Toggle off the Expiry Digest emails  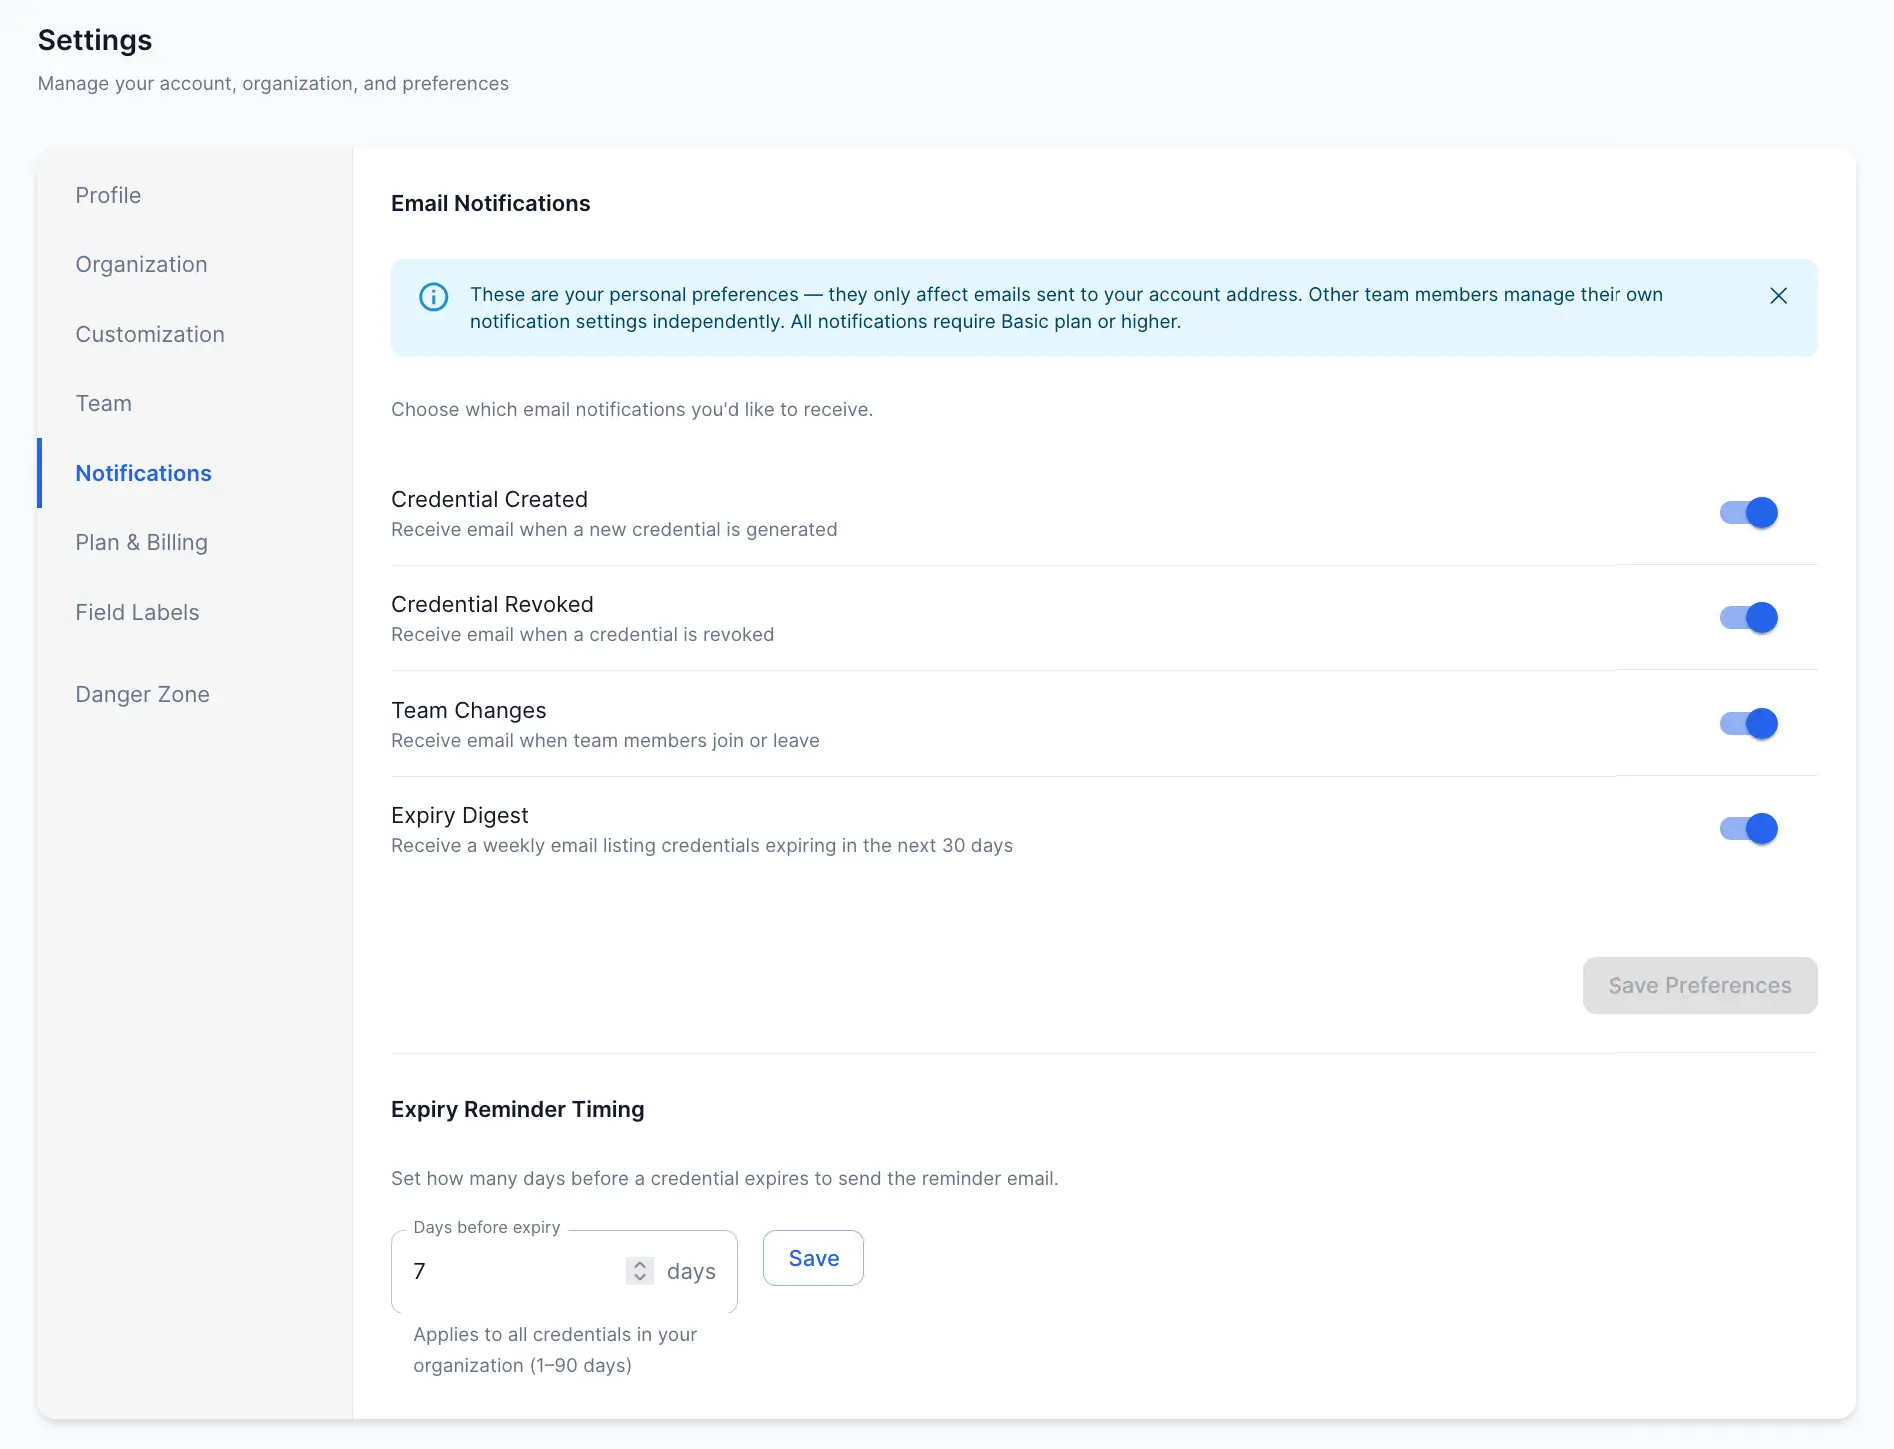1748,828
